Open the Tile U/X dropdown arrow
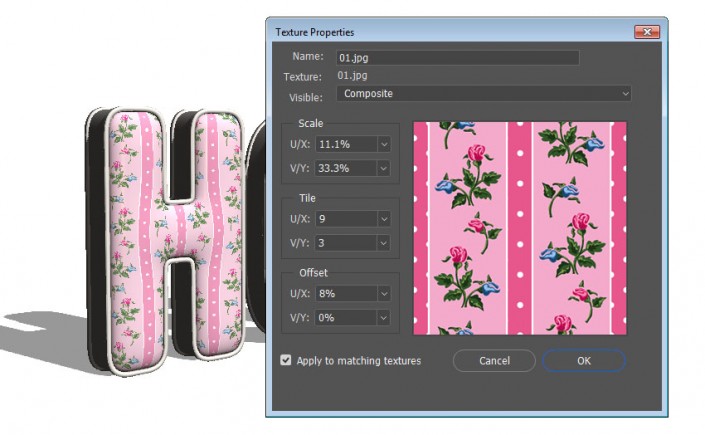The width and height of the screenshot is (705, 435). click(383, 218)
